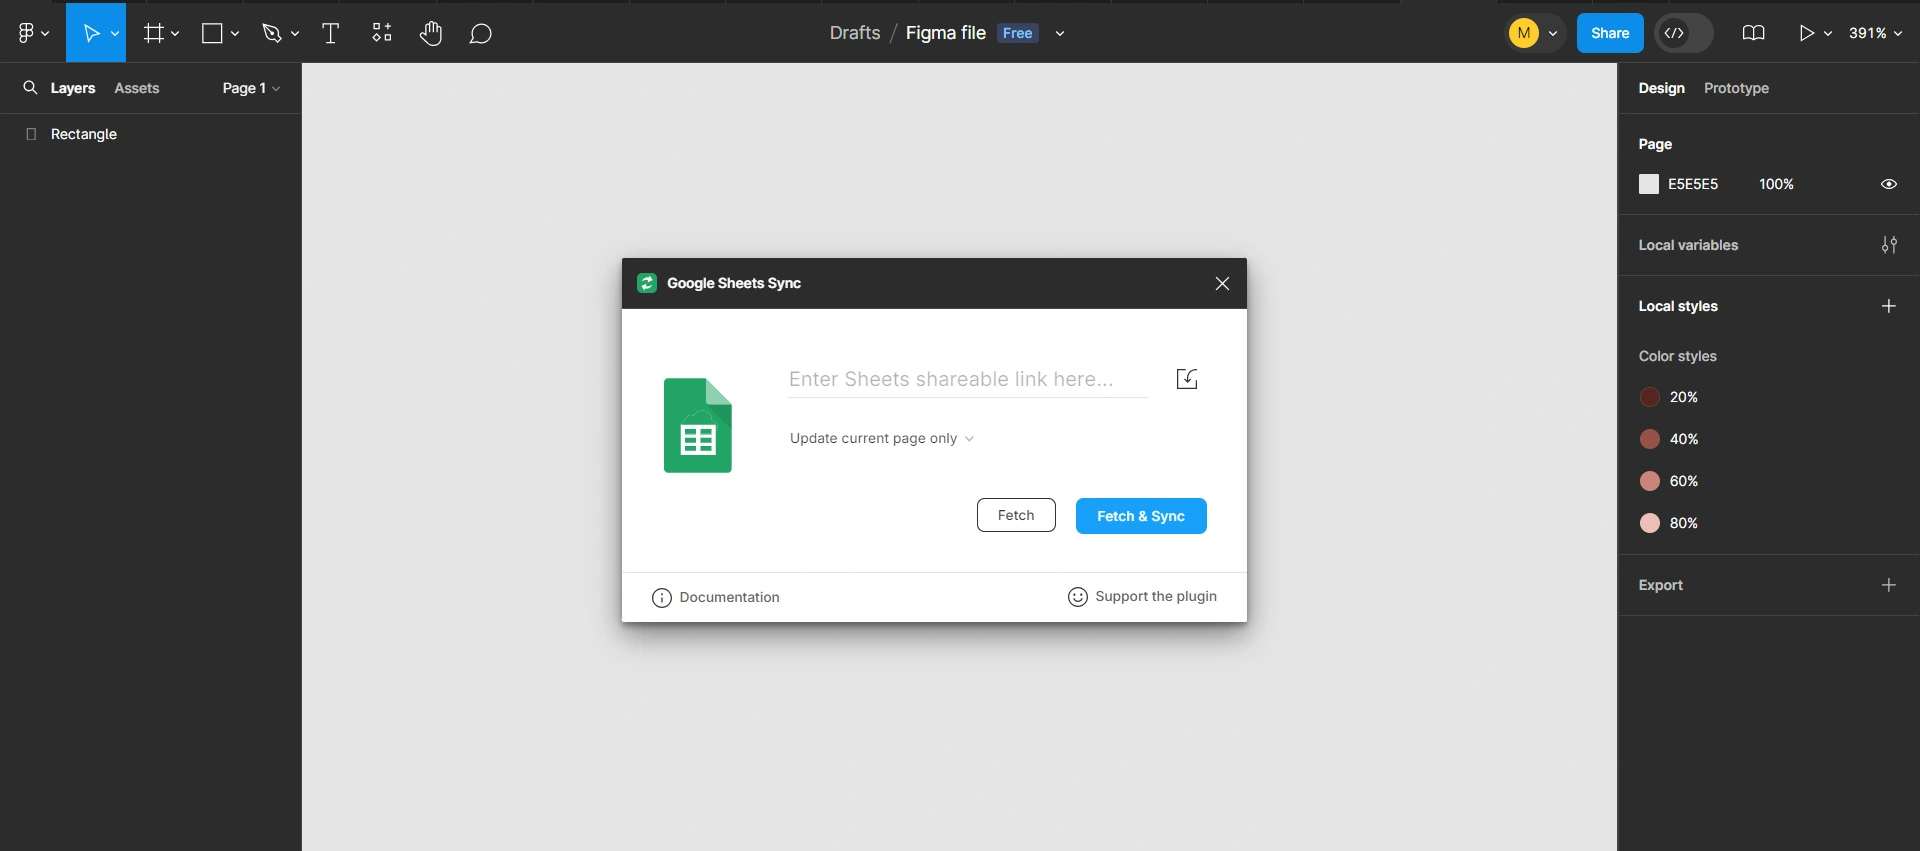Open Pen tool dropdown arrow
The height and width of the screenshot is (851, 1920).
click(295, 34)
